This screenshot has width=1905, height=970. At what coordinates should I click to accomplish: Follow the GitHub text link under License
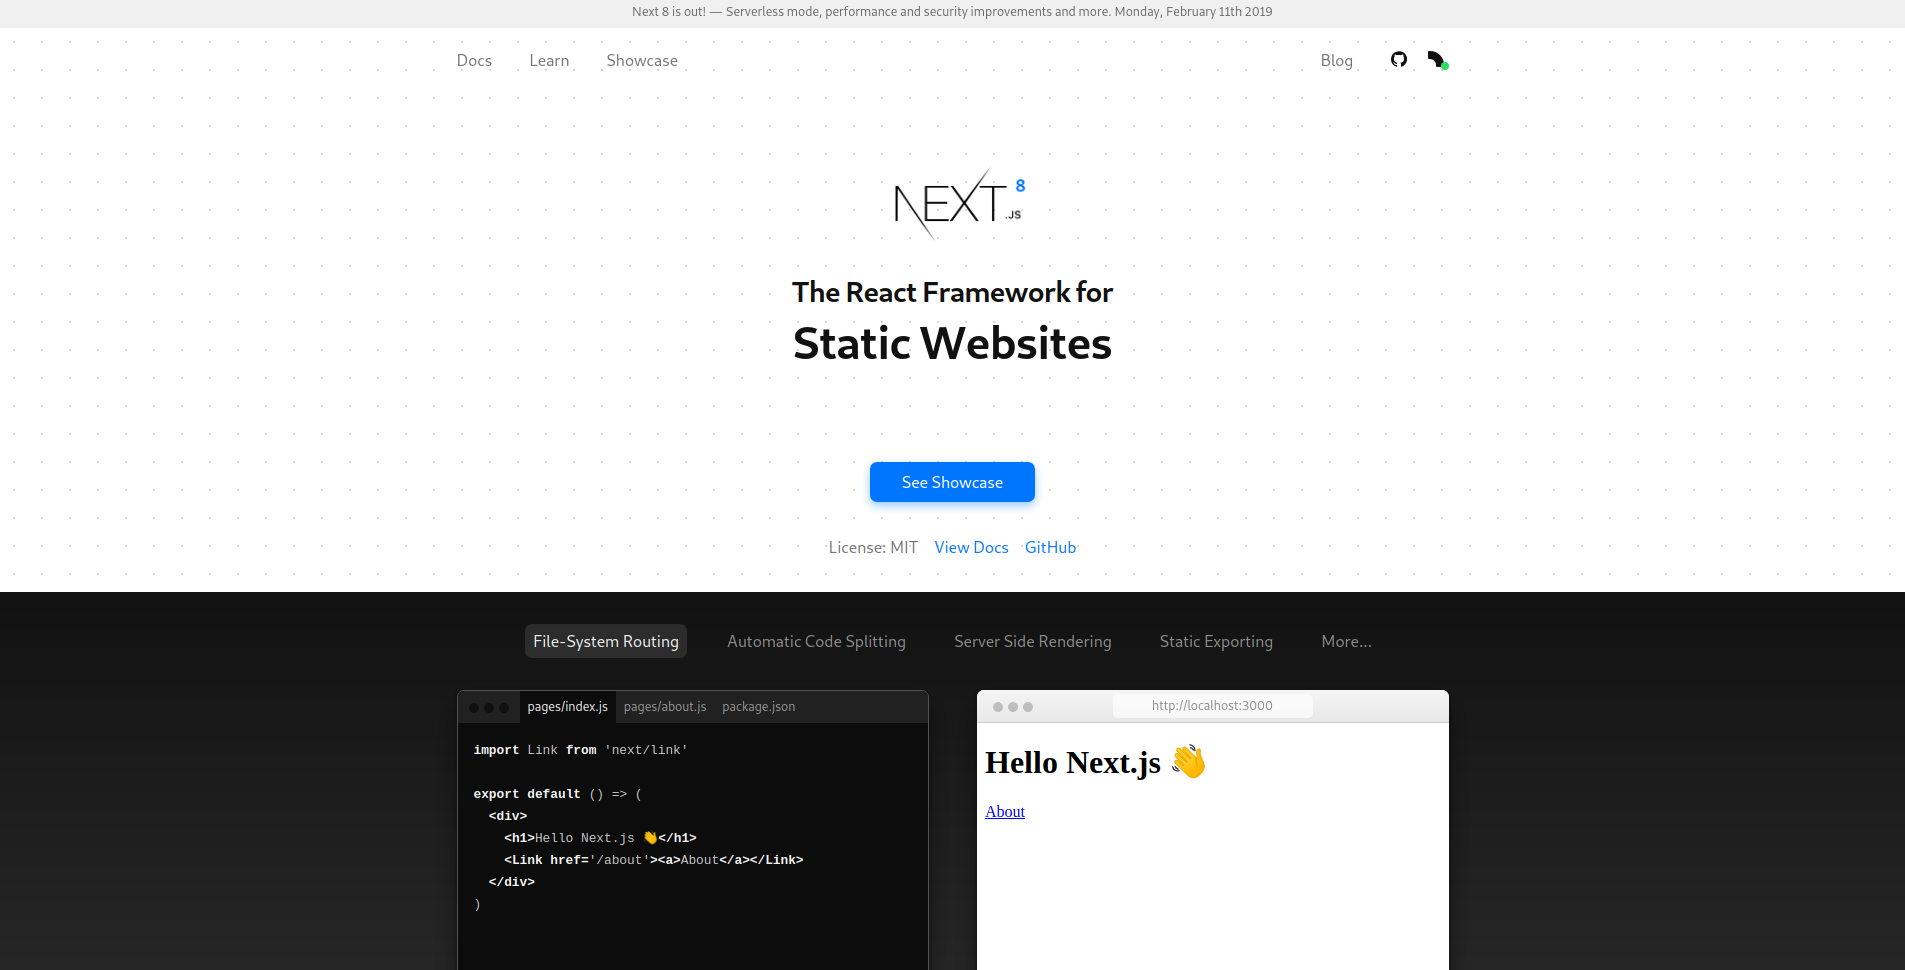(1050, 547)
